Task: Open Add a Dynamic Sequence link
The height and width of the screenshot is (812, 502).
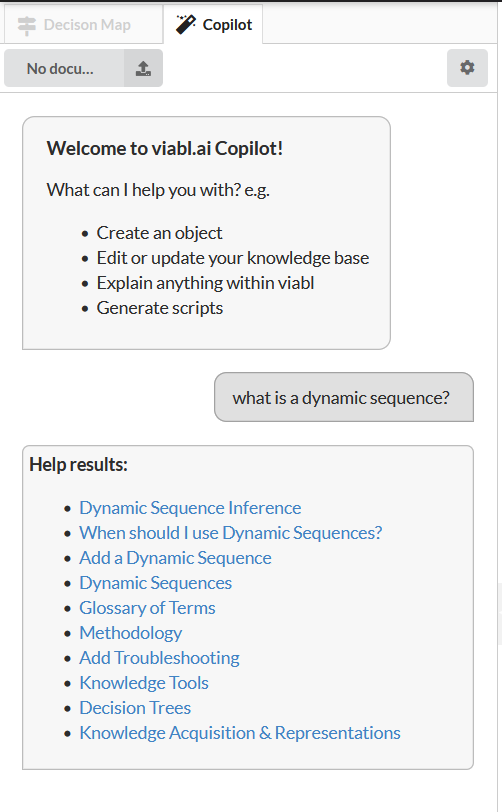Action: pyautogui.click(x=175, y=558)
